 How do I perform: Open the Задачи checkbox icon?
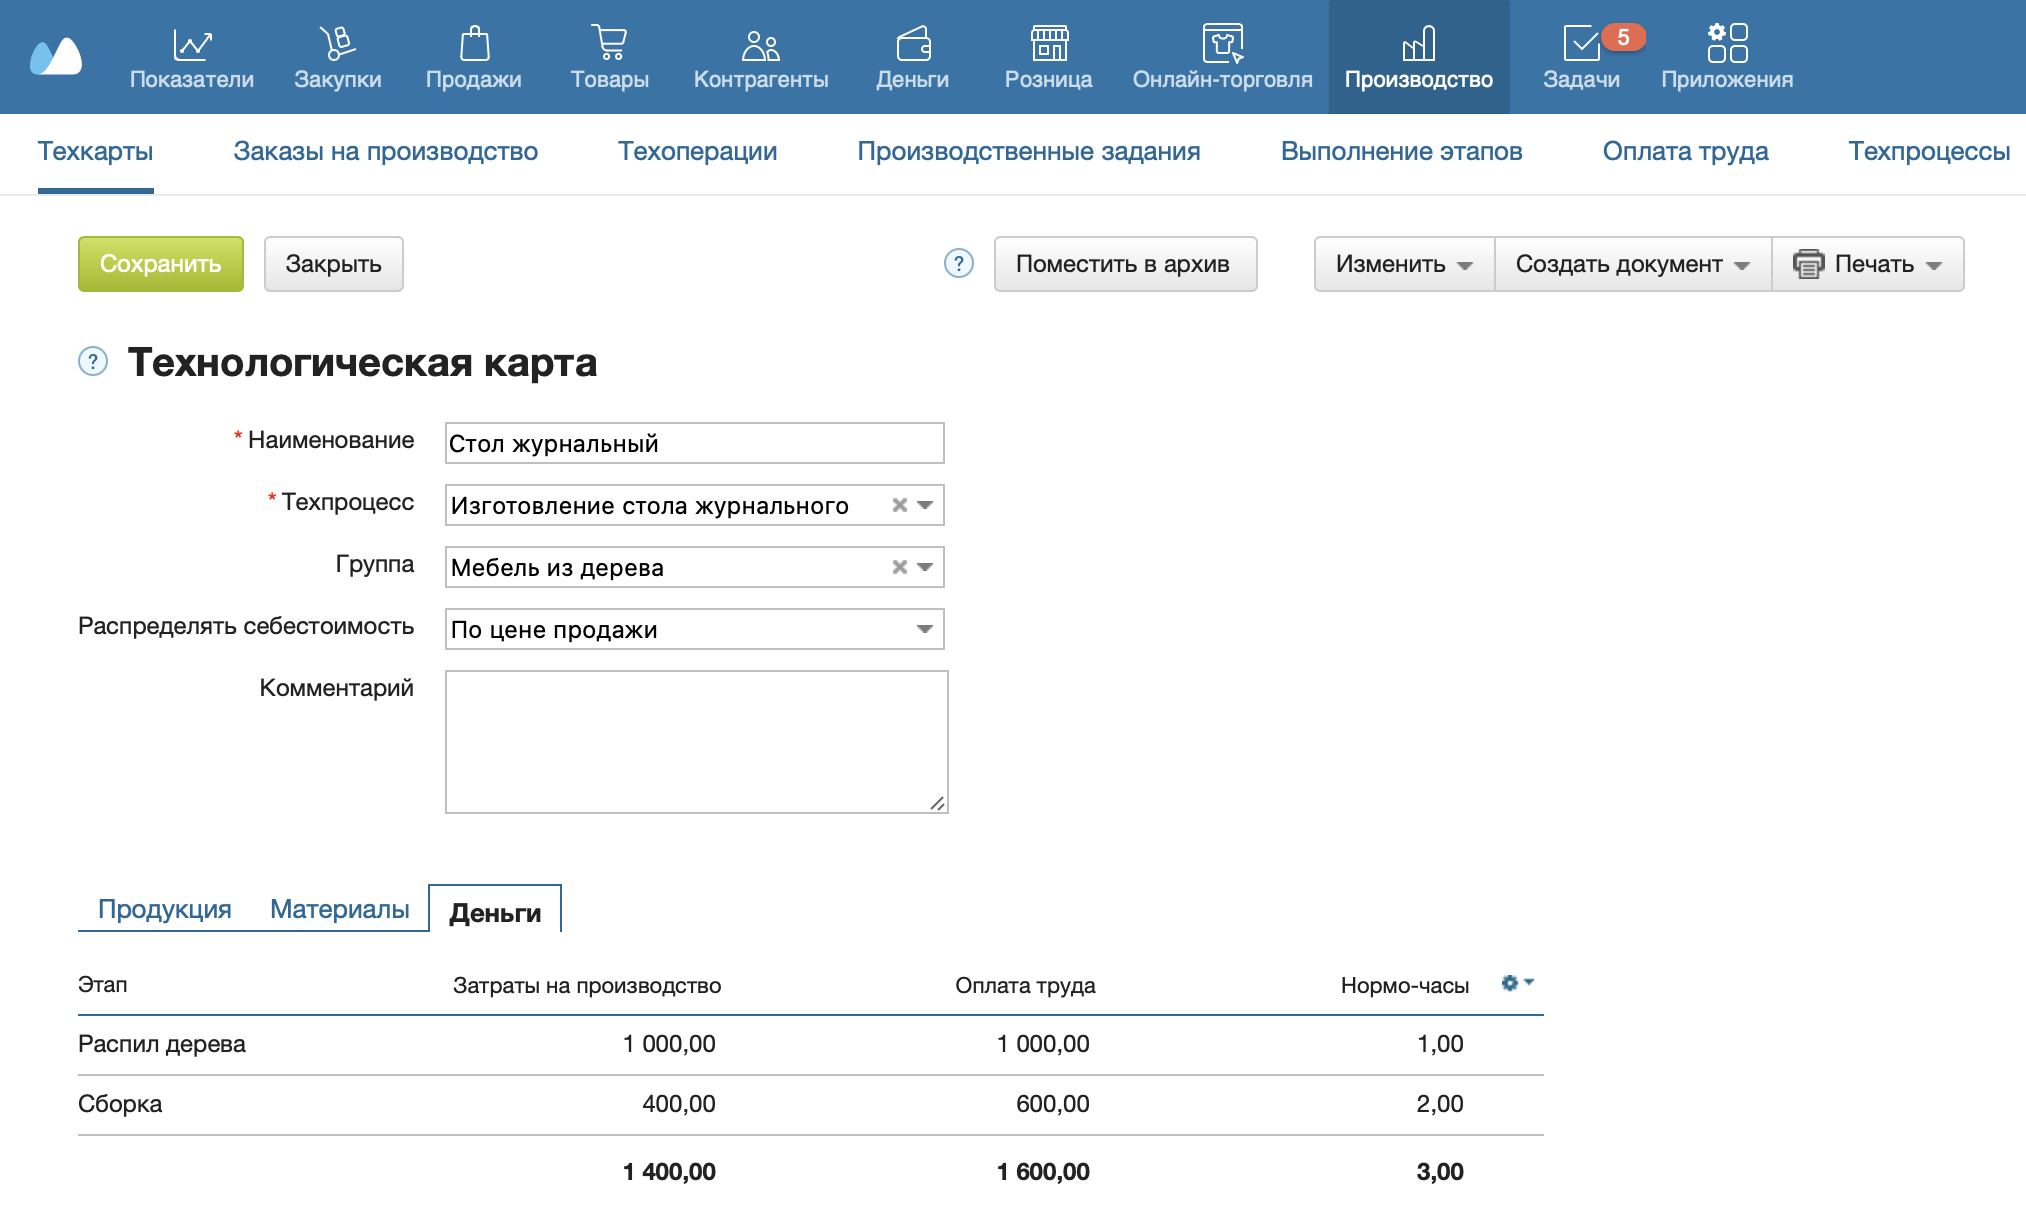click(1581, 44)
